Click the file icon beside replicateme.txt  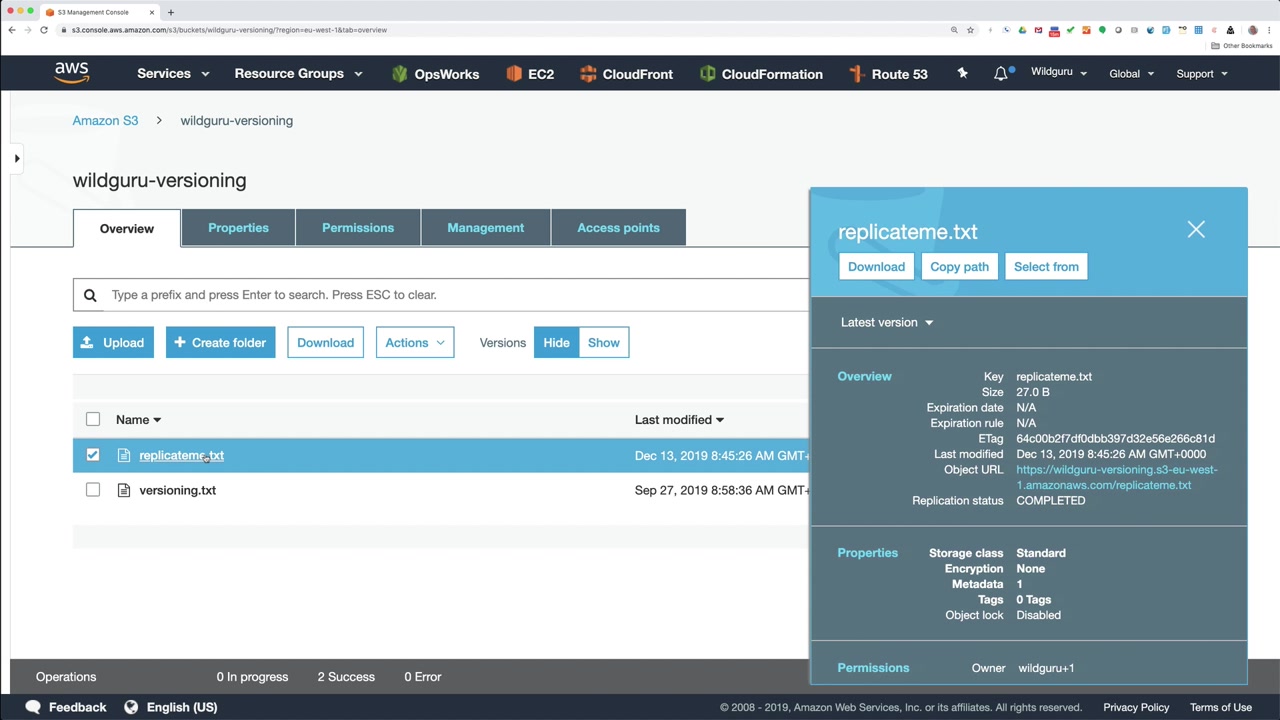(x=124, y=455)
